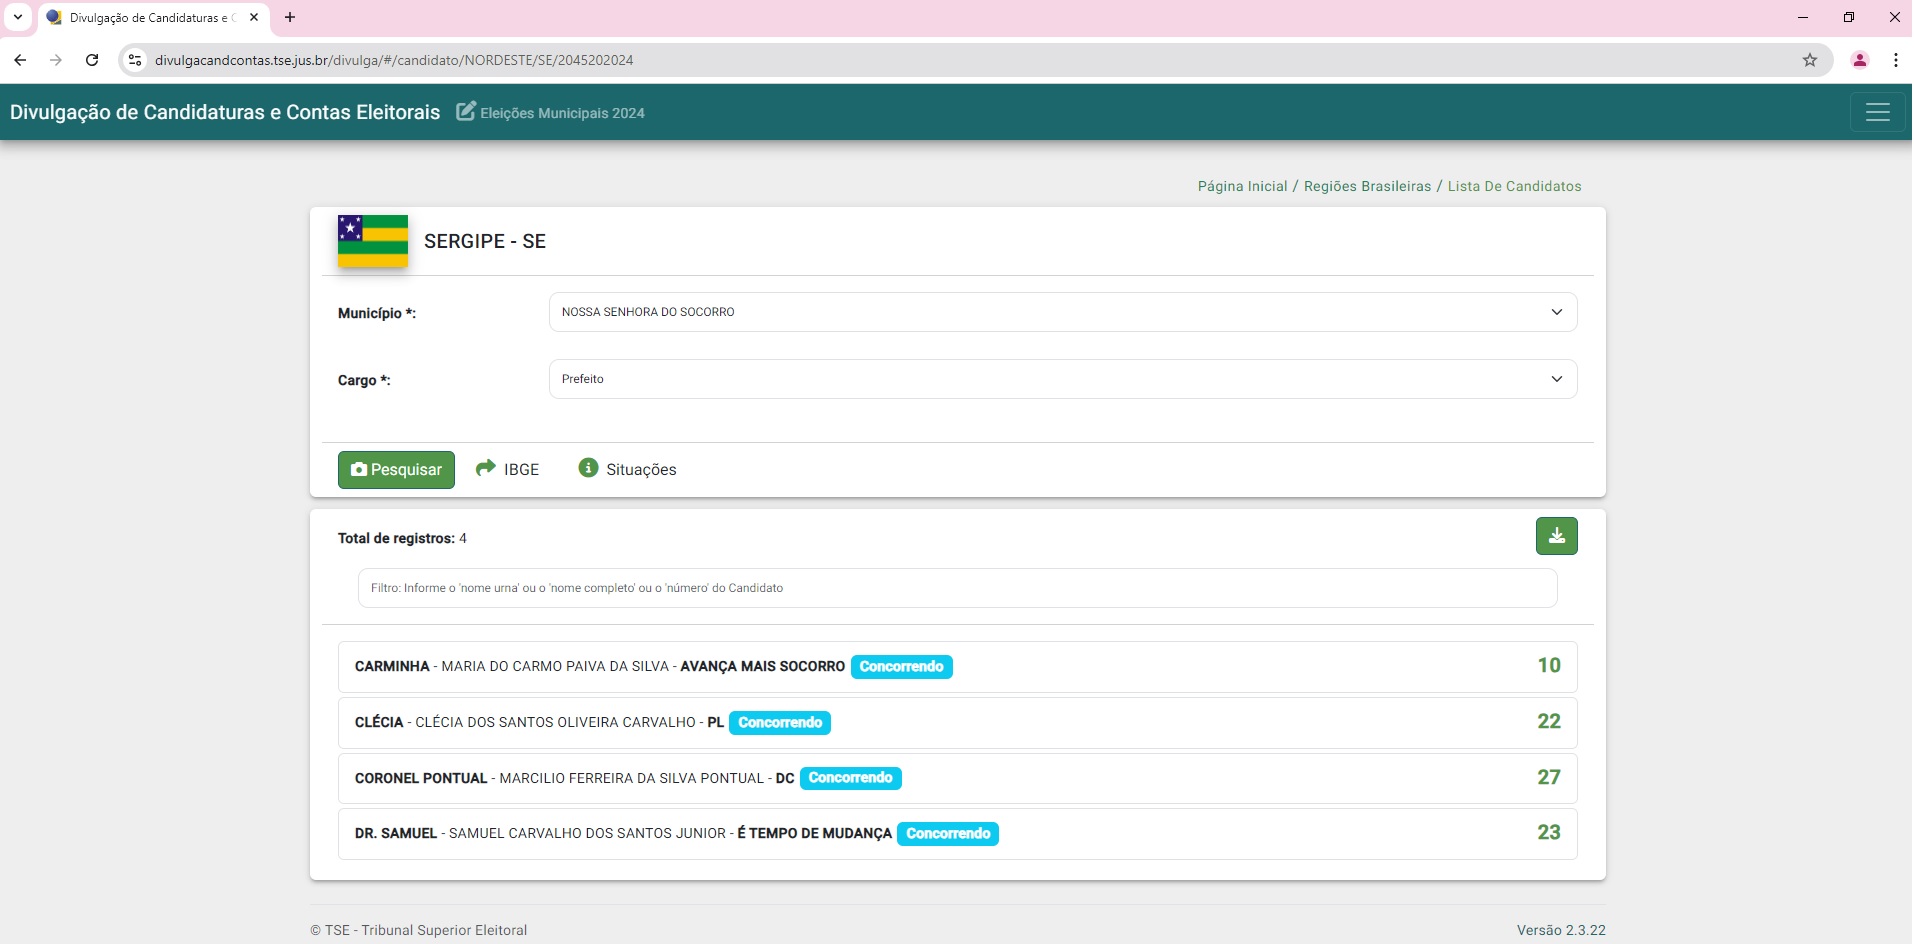Open candidate DR. SAMUEL row
This screenshot has height=944, width=1914.
(958, 834)
